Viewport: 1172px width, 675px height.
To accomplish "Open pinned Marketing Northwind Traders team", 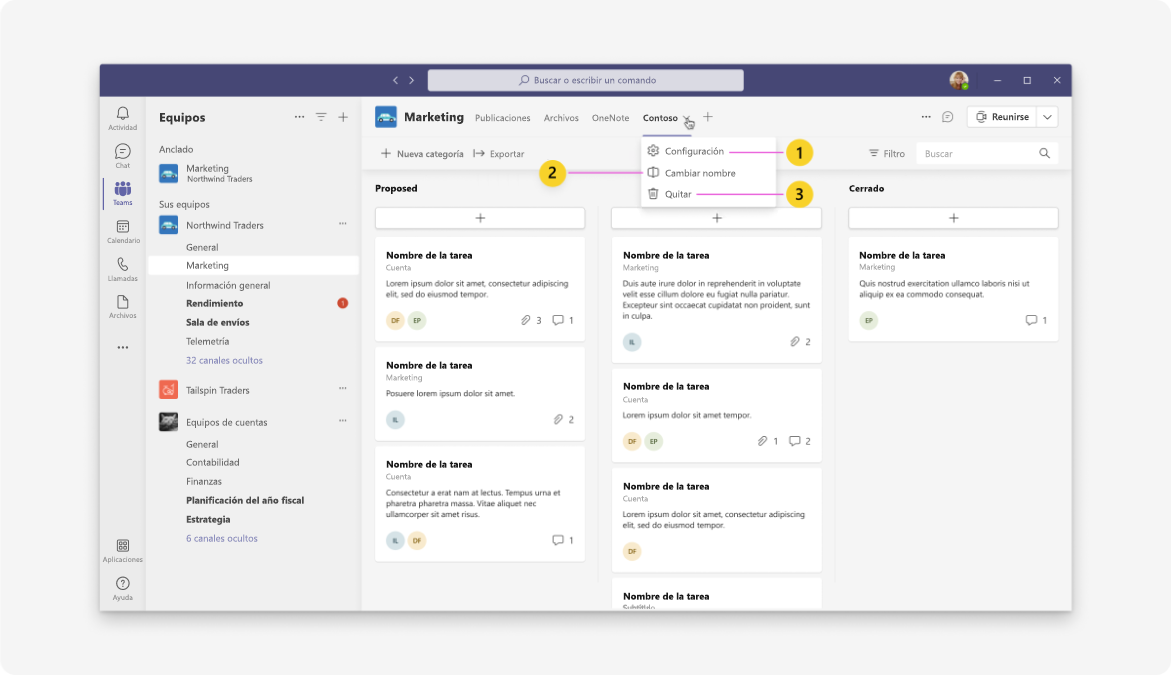I will click(253, 173).
